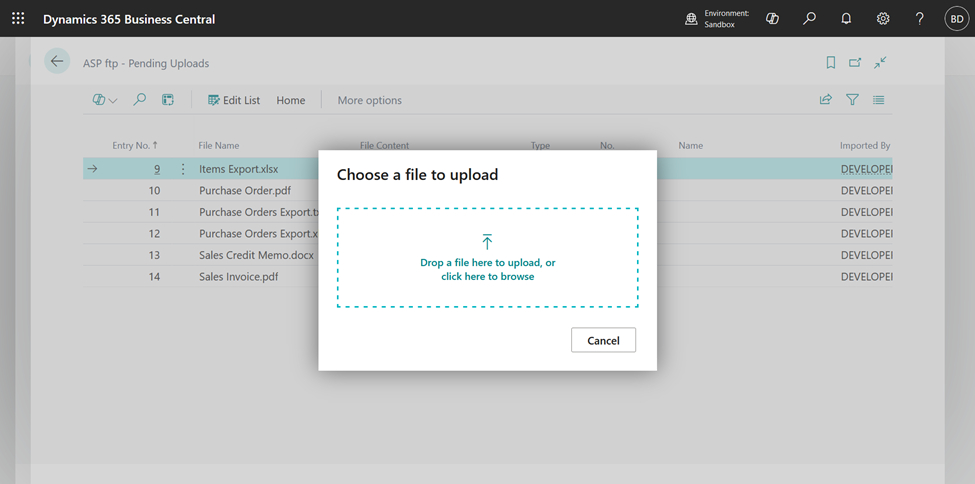Viewport: 975px width, 484px height.
Task: Click Edit List
Action: 234,100
